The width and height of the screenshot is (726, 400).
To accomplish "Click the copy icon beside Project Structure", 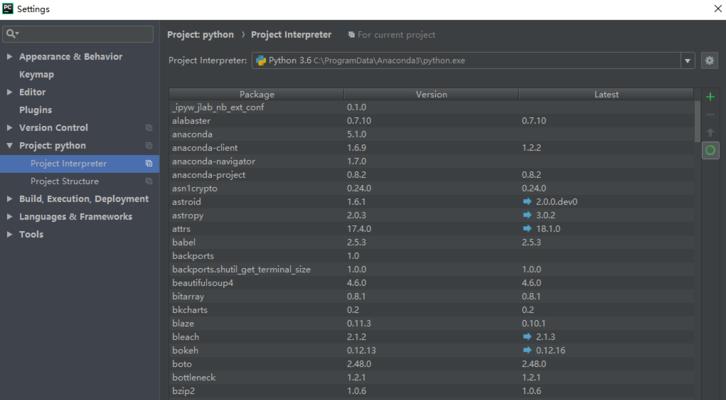I will [149, 181].
